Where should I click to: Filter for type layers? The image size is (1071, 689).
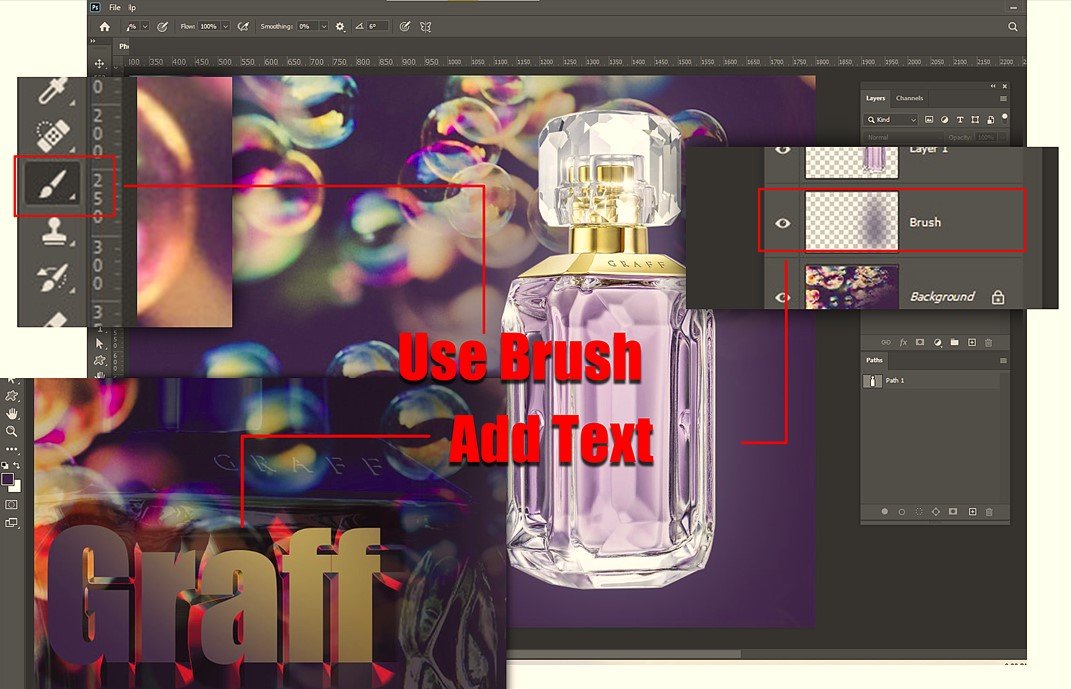(960, 119)
